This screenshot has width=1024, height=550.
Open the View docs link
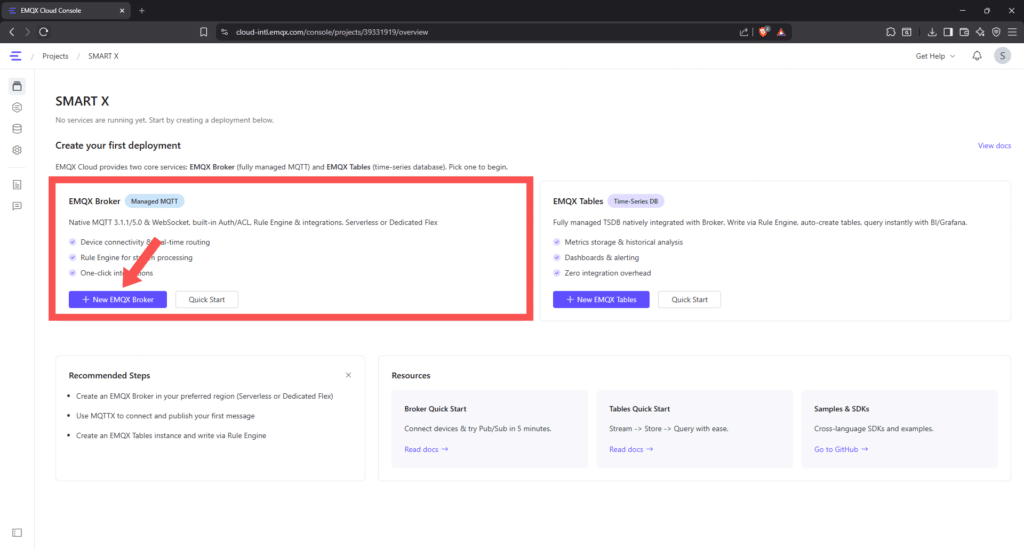pos(994,146)
